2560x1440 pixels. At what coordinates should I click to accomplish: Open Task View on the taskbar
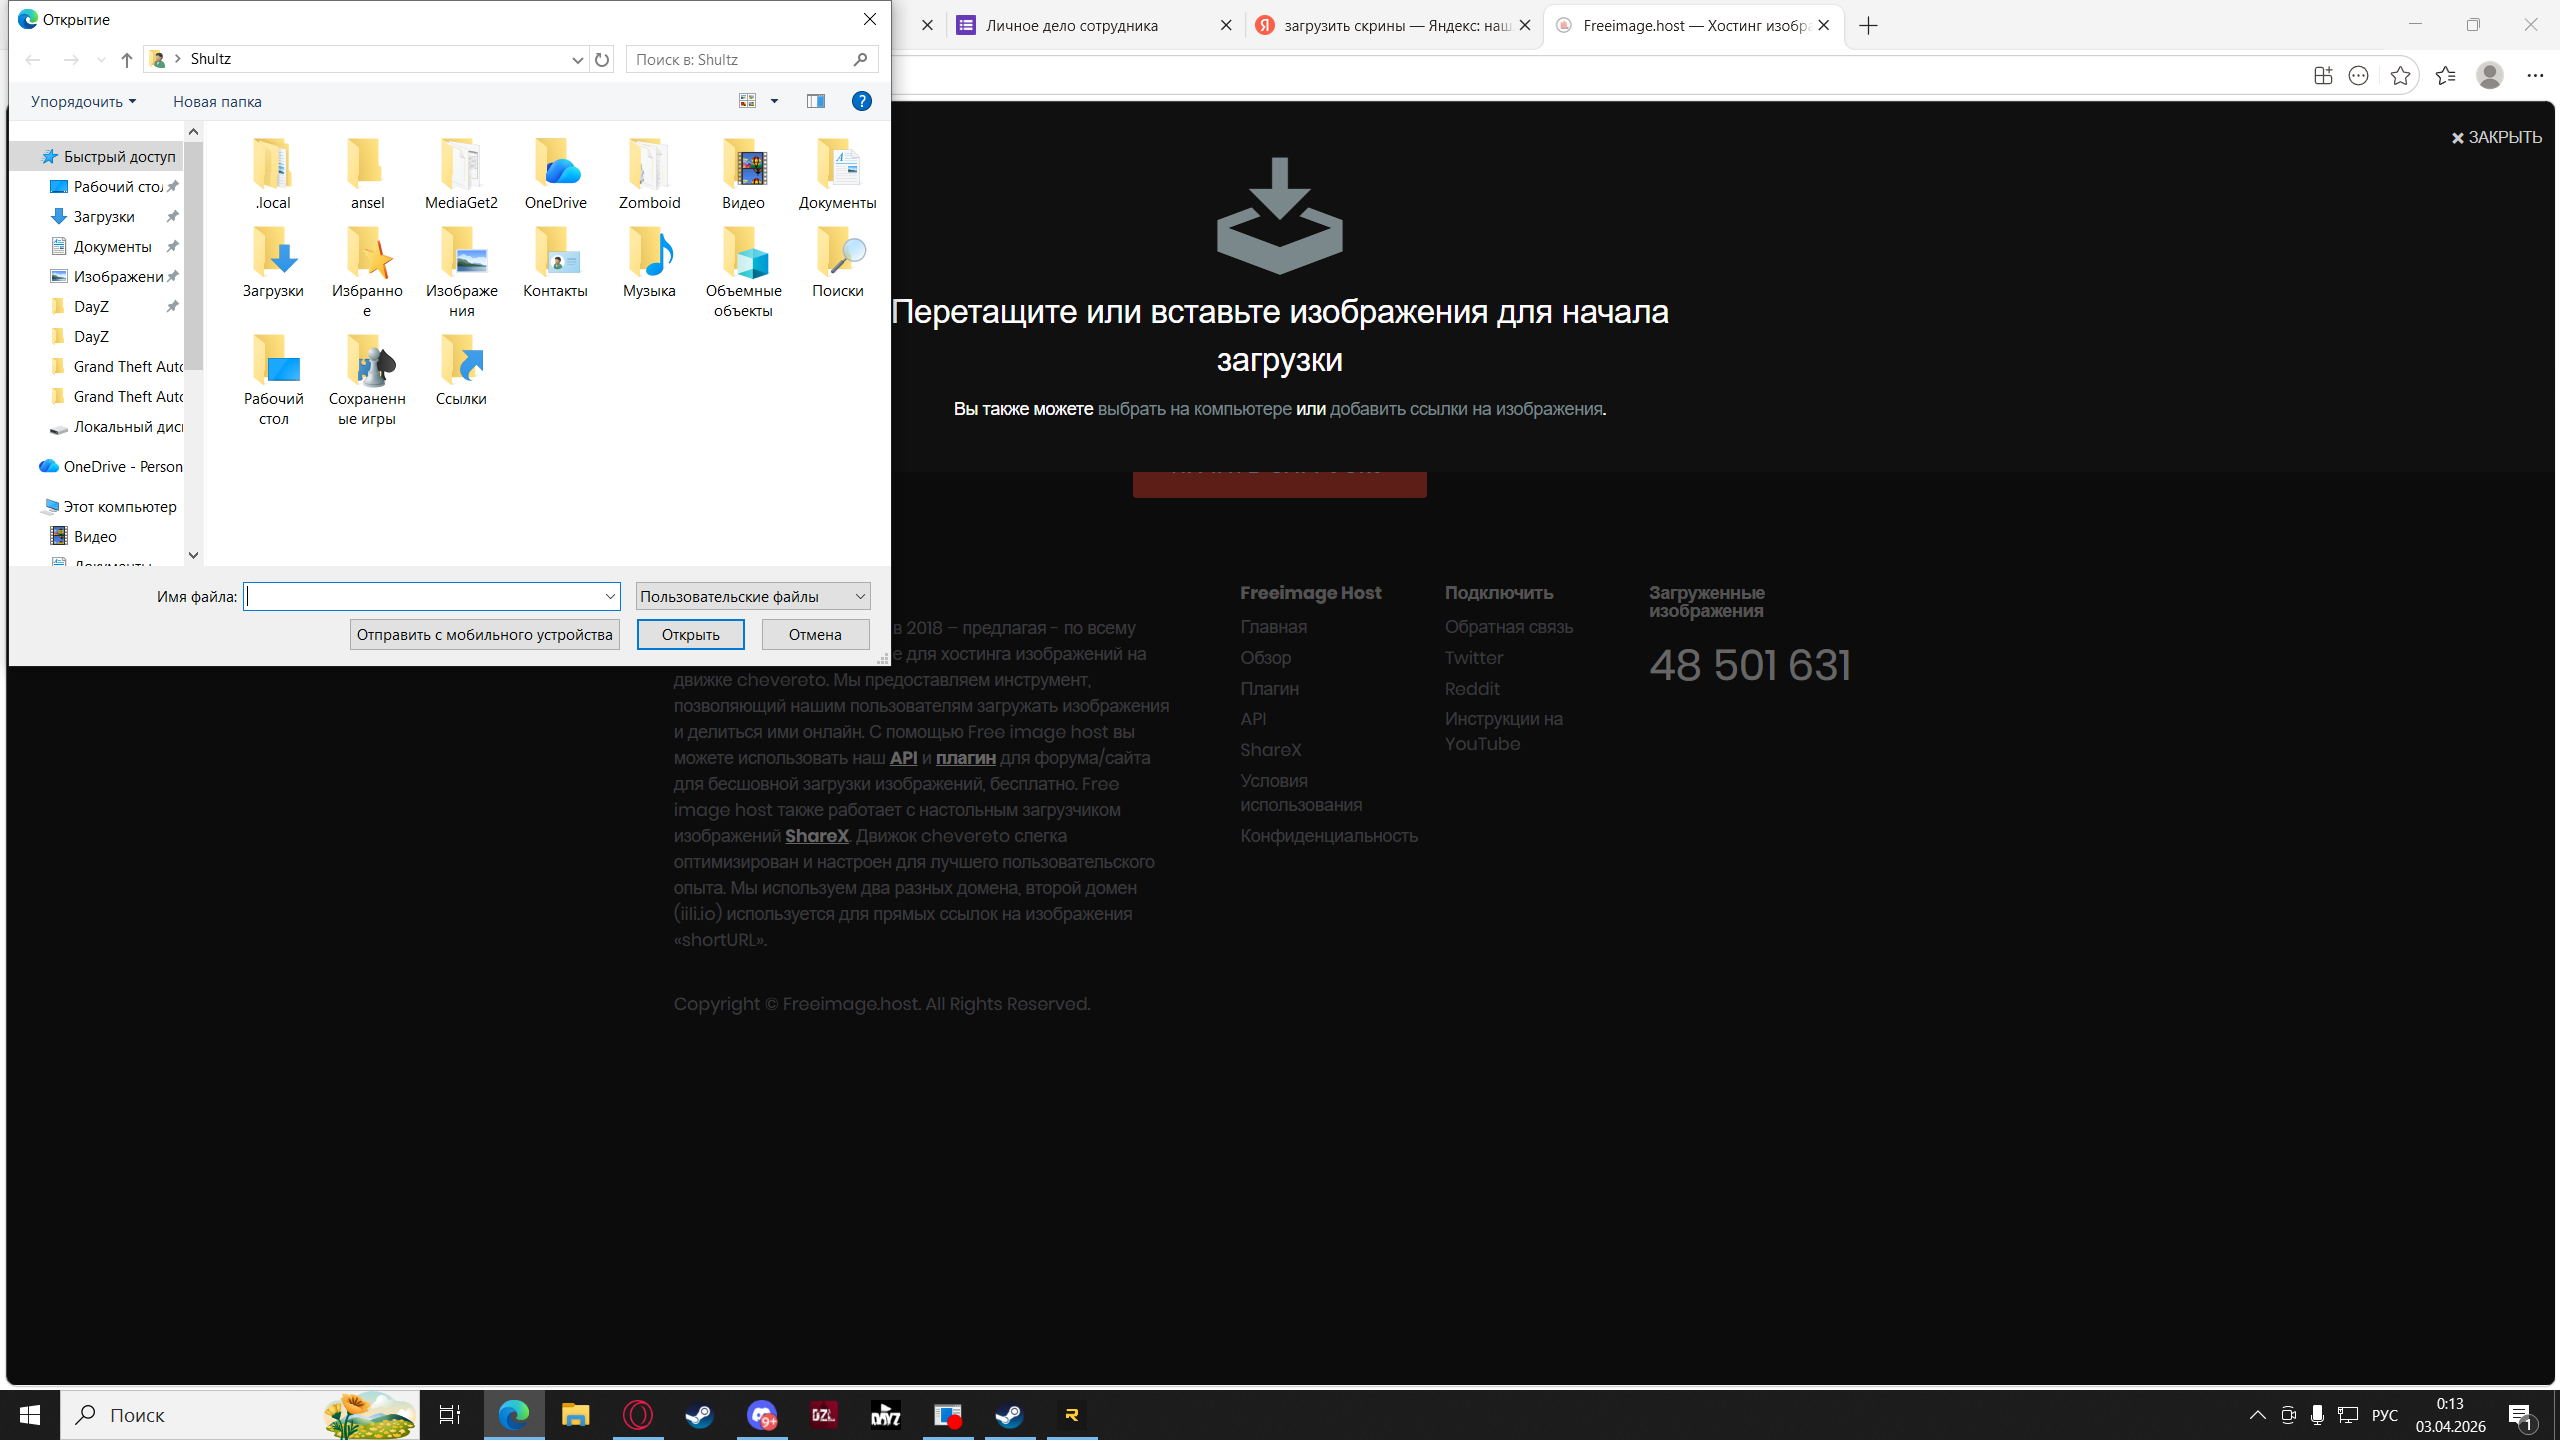point(450,1415)
